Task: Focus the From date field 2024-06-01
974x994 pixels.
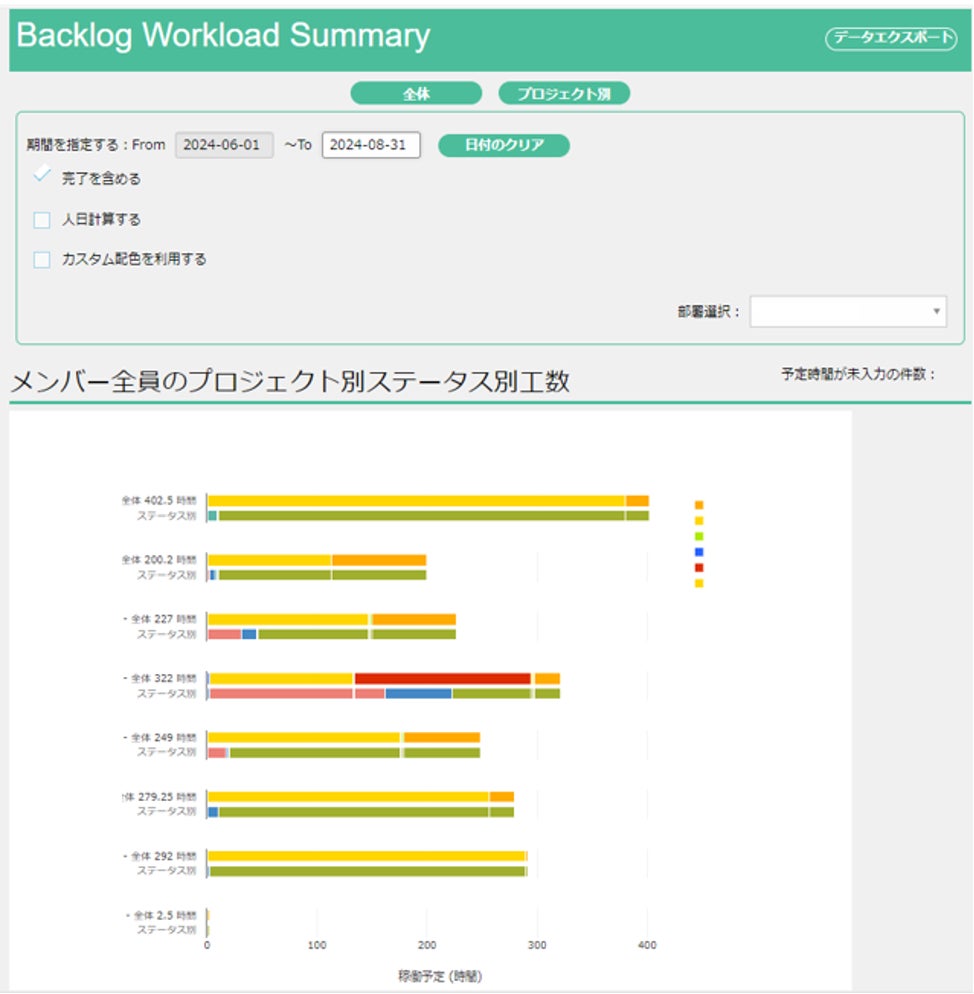Action: (224, 145)
